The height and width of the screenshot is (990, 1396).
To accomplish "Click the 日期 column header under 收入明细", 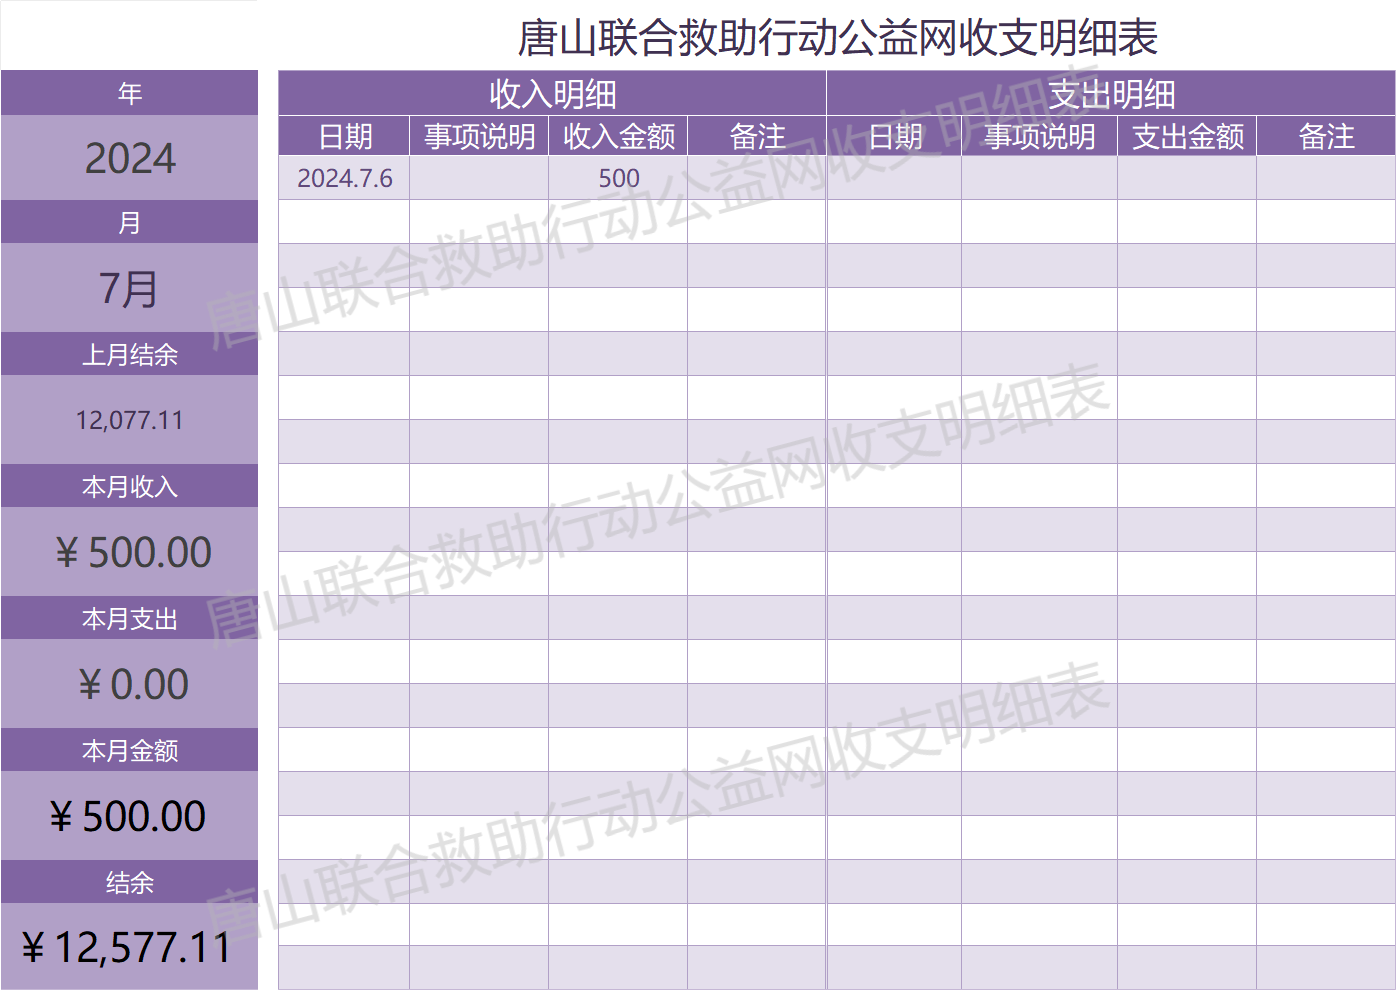I will point(344,136).
